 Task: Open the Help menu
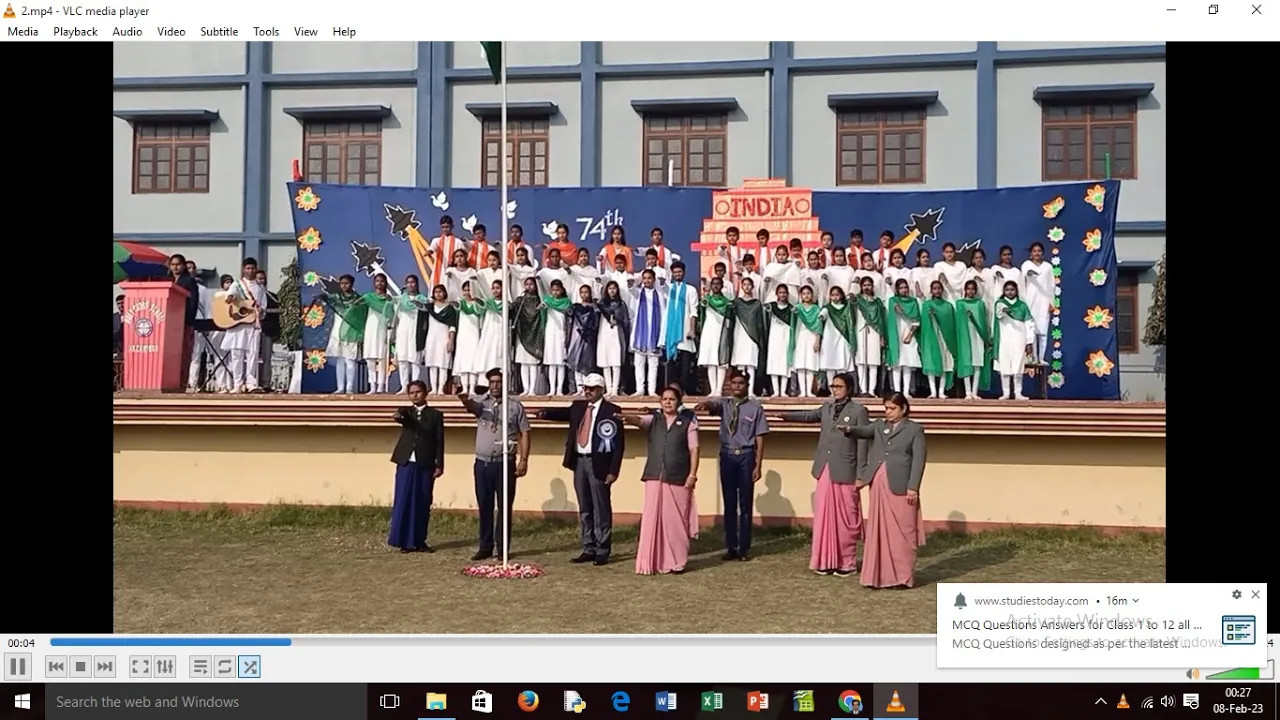[x=344, y=32]
